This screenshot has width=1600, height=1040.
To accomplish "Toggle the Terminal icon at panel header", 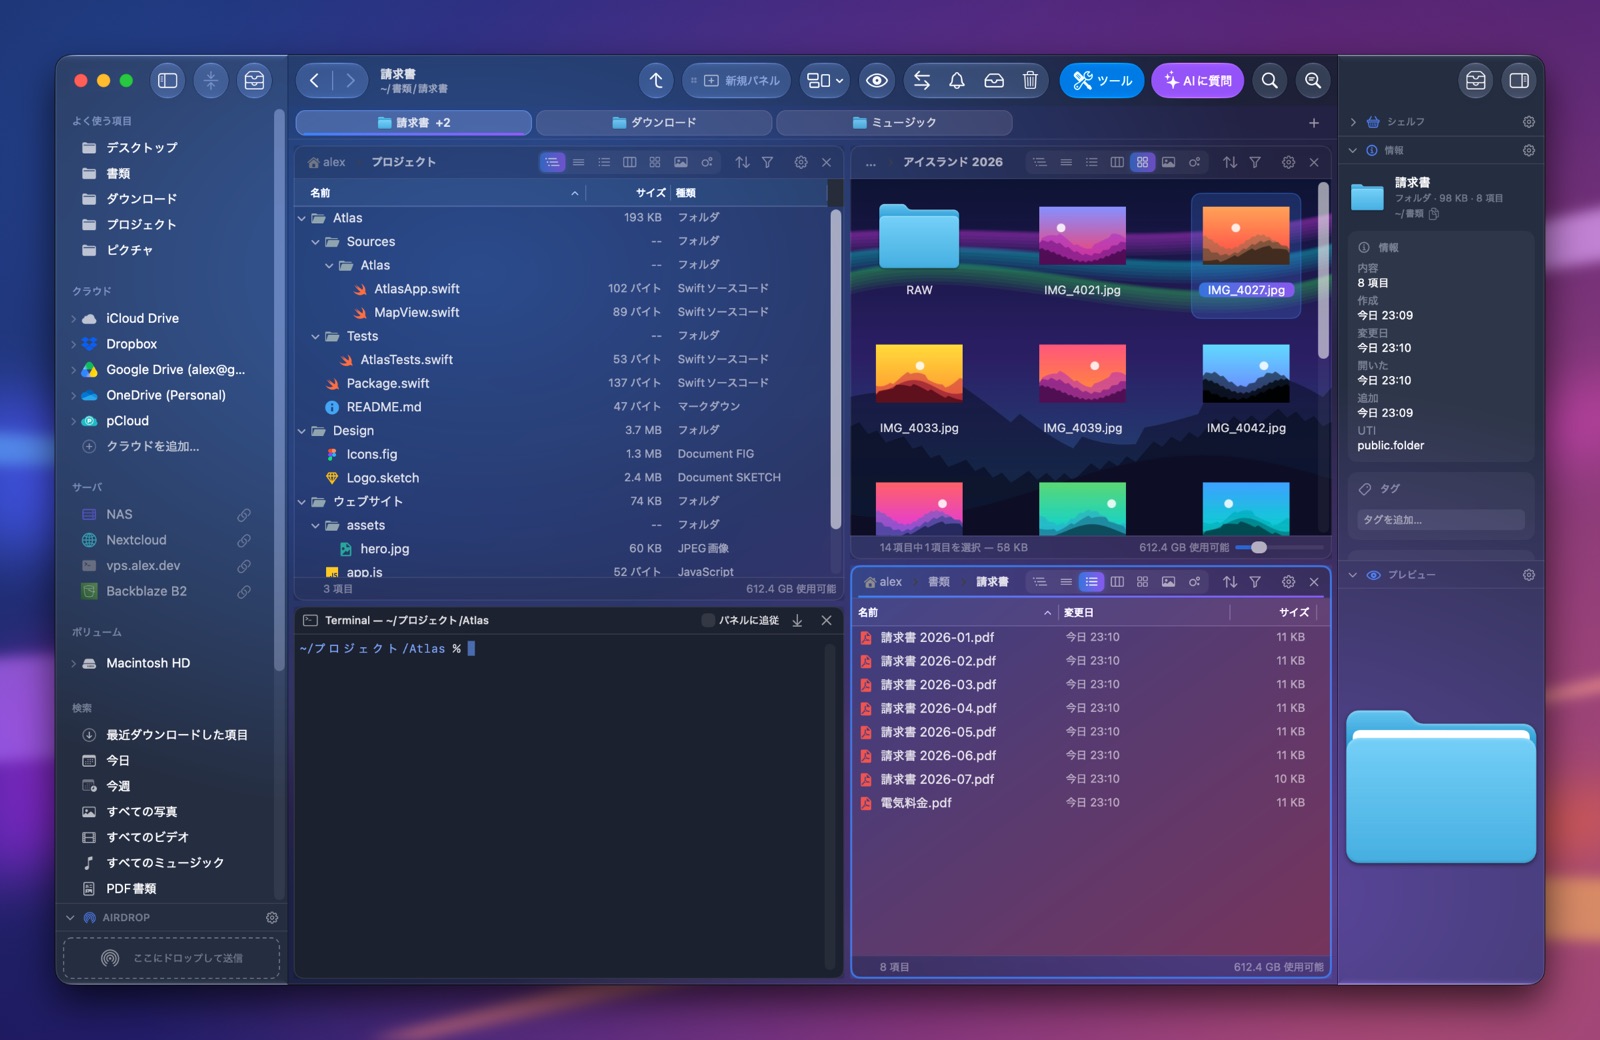I will [310, 621].
